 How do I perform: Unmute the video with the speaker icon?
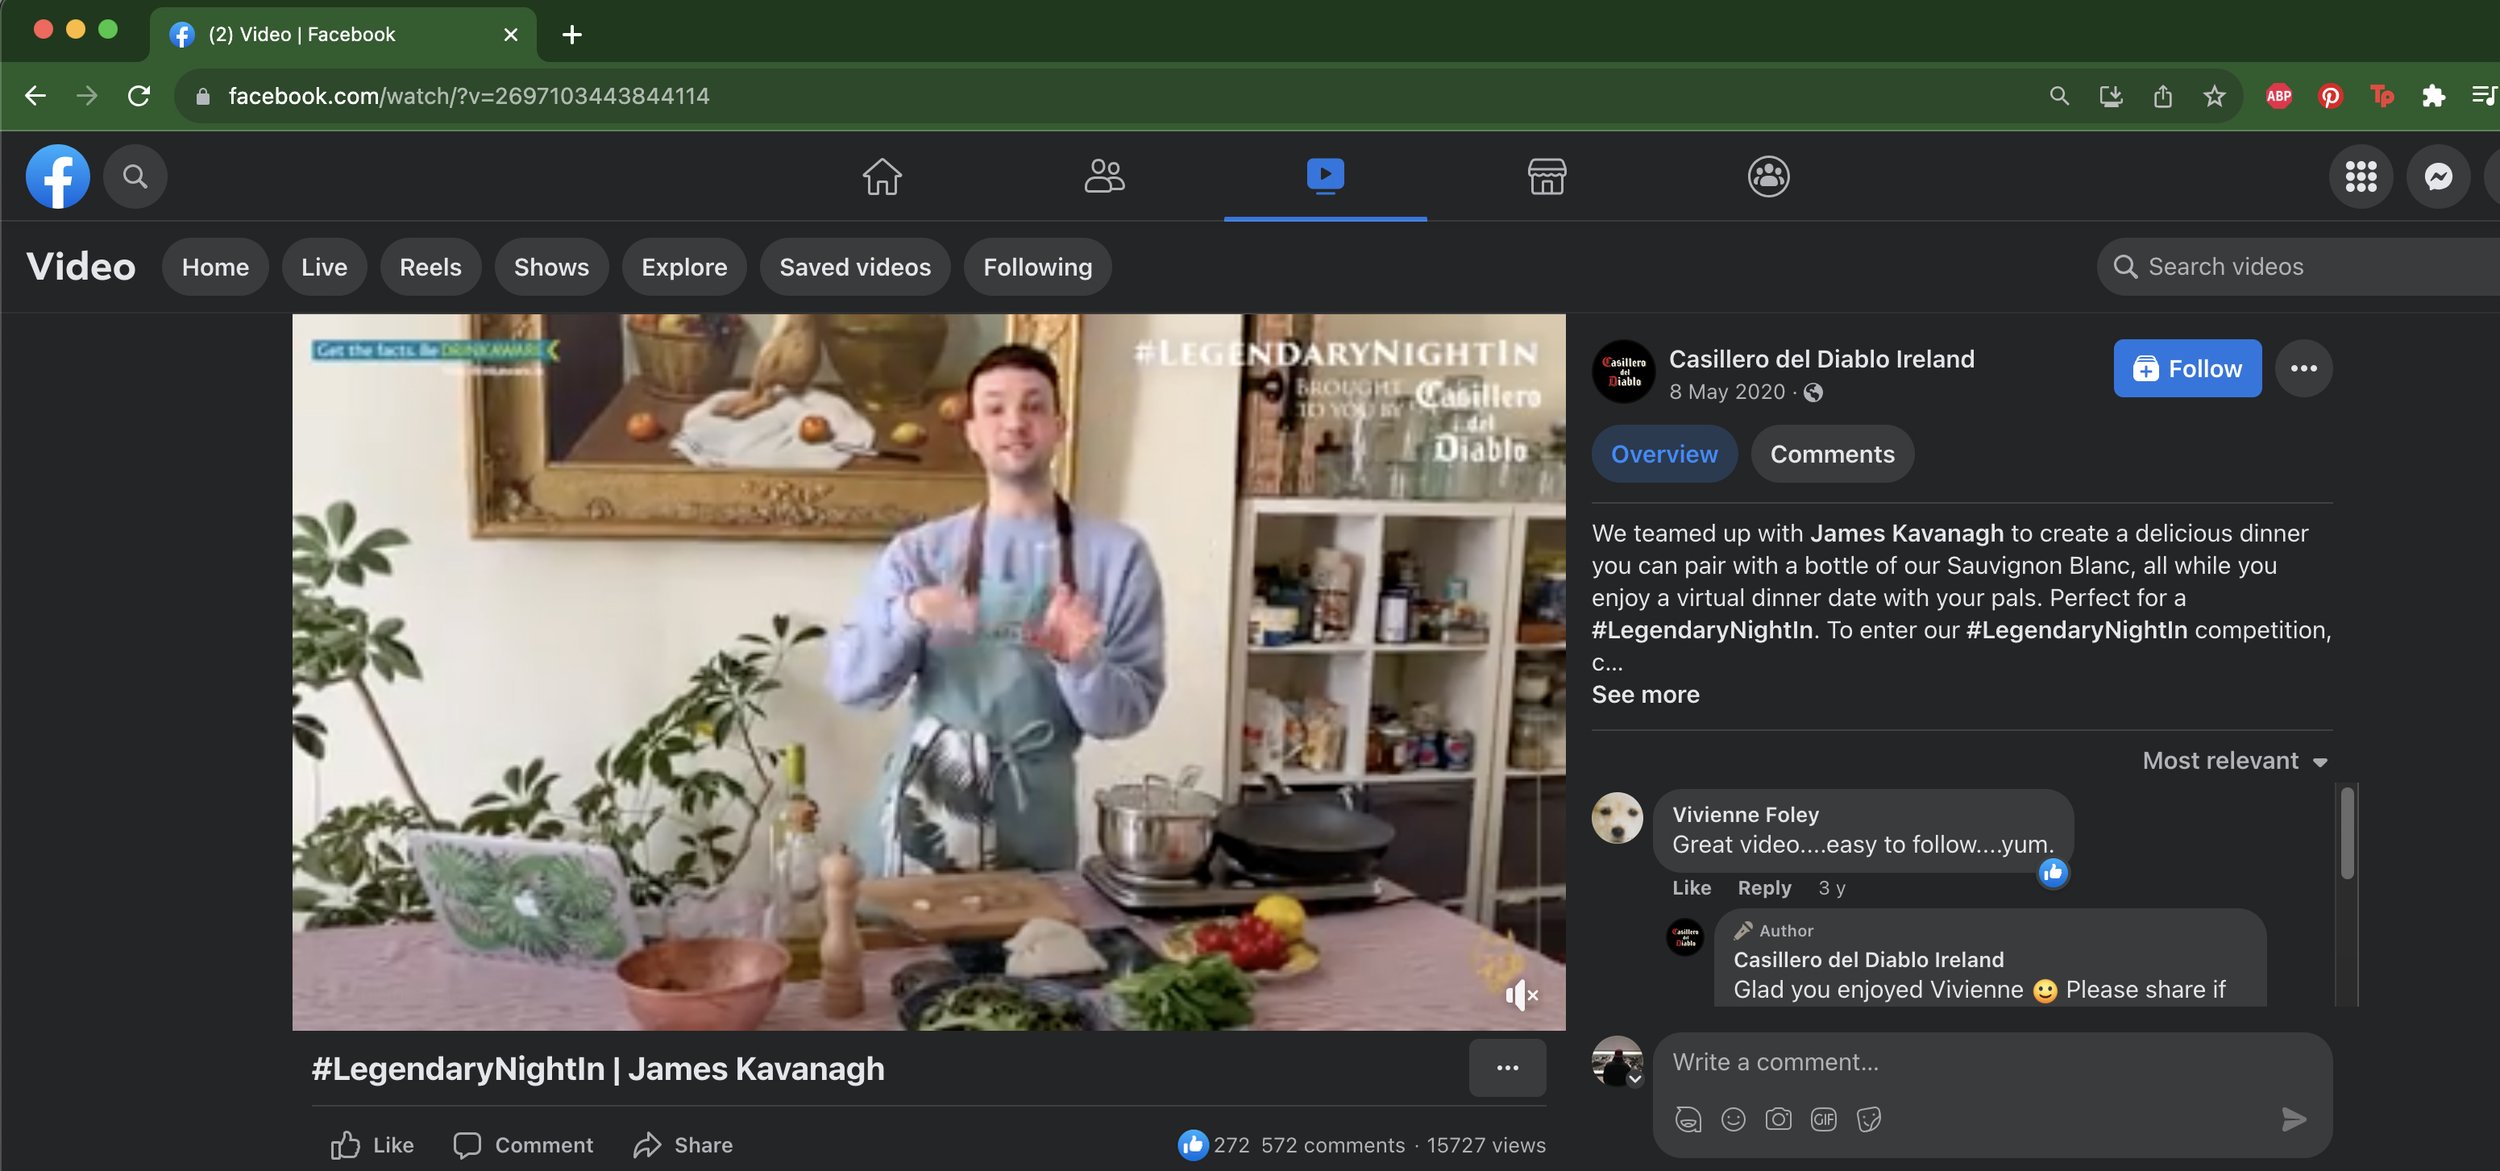point(1521,995)
